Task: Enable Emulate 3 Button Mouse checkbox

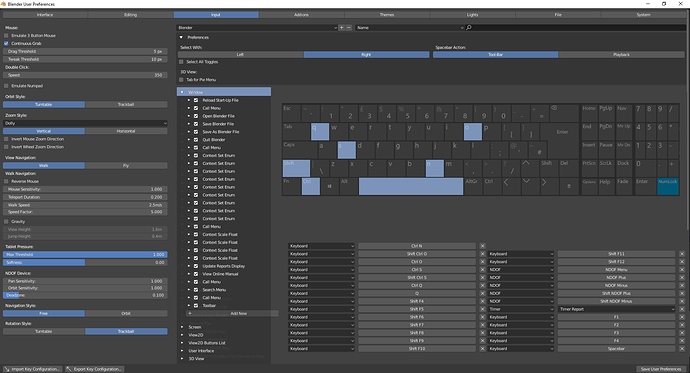Action: (6, 36)
